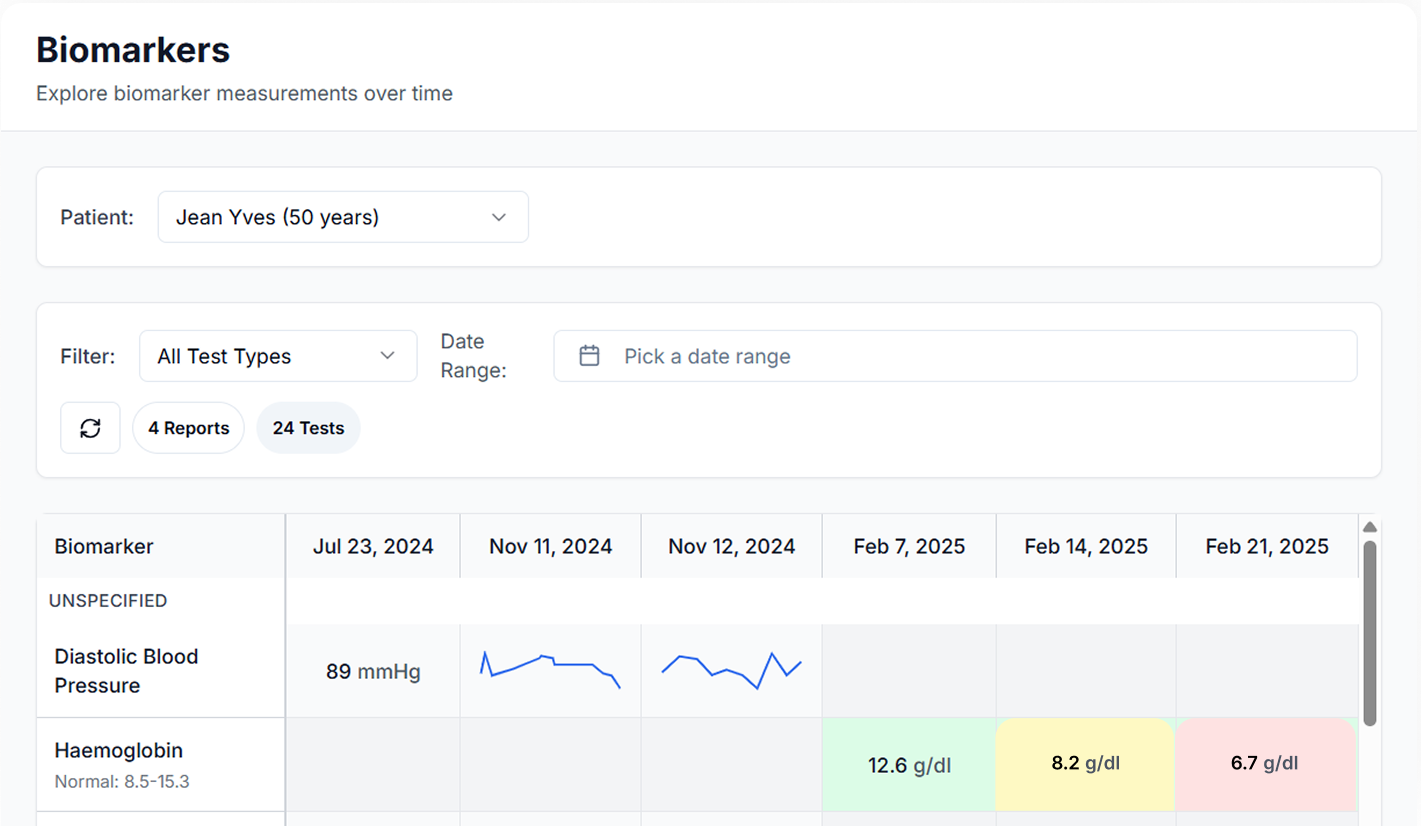Open the Patient dropdown for Jean Yves
Viewport: 1421px width, 826px height.
342,217
